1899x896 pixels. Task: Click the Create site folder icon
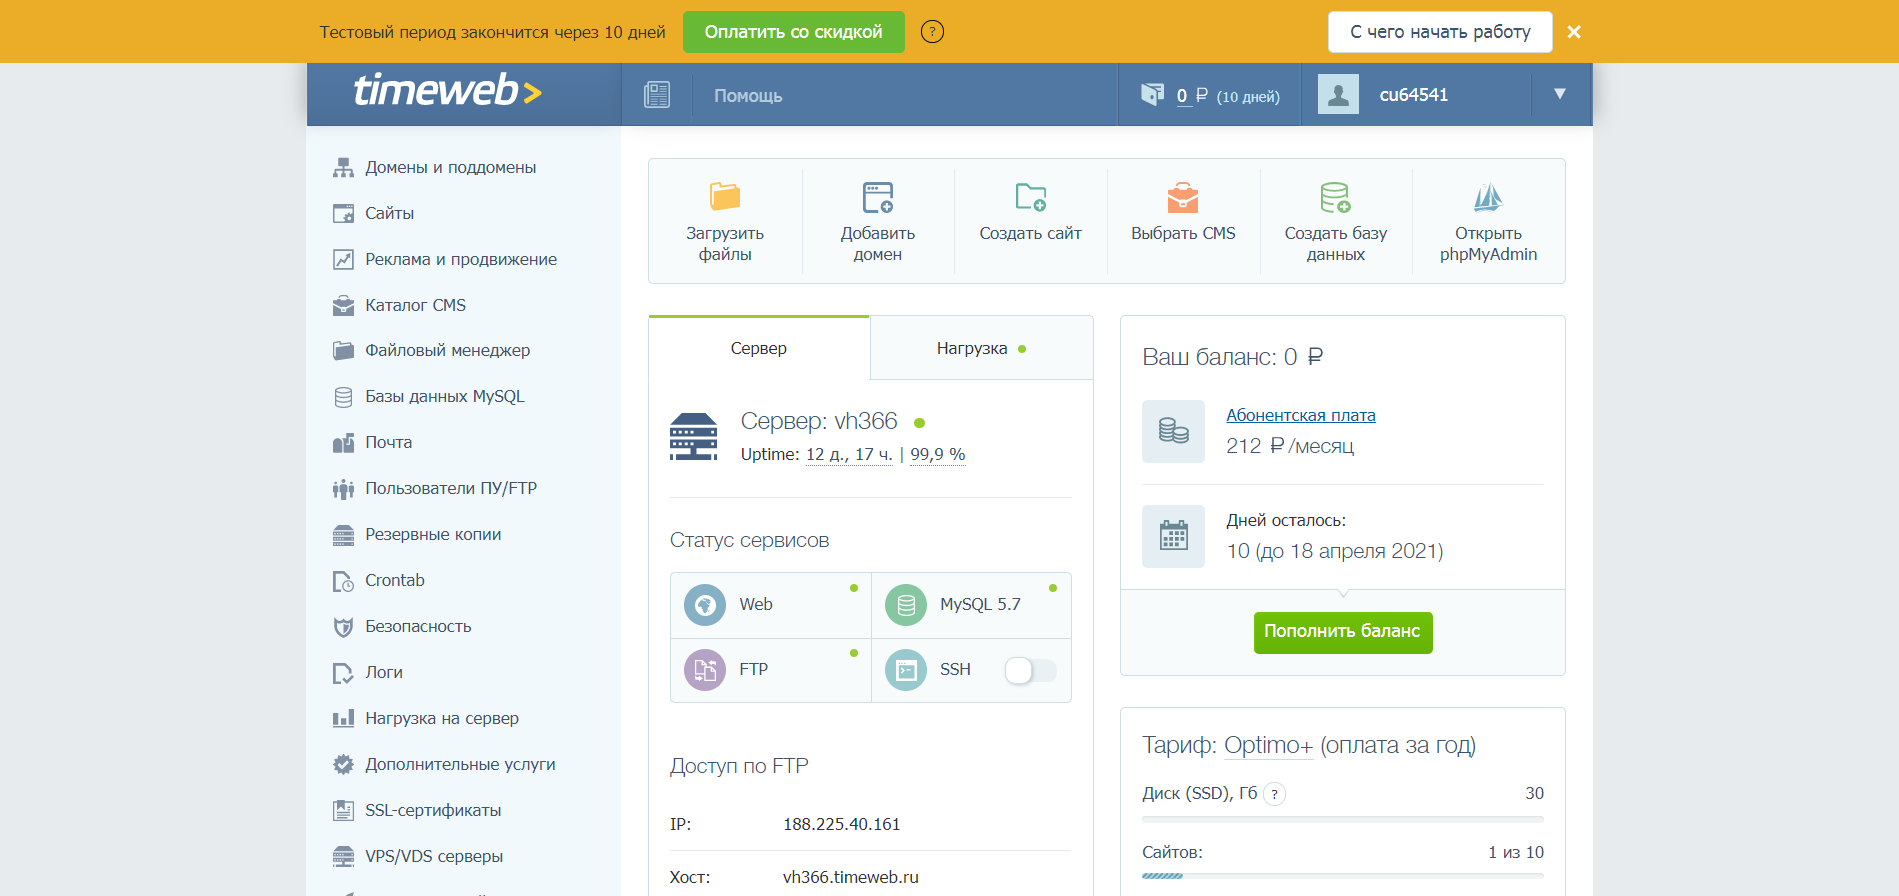tap(1030, 197)
